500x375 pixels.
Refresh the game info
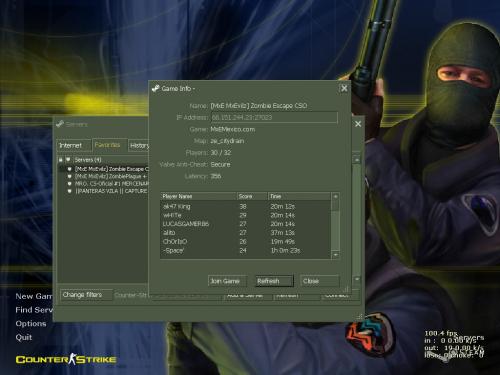coord(274,281)
